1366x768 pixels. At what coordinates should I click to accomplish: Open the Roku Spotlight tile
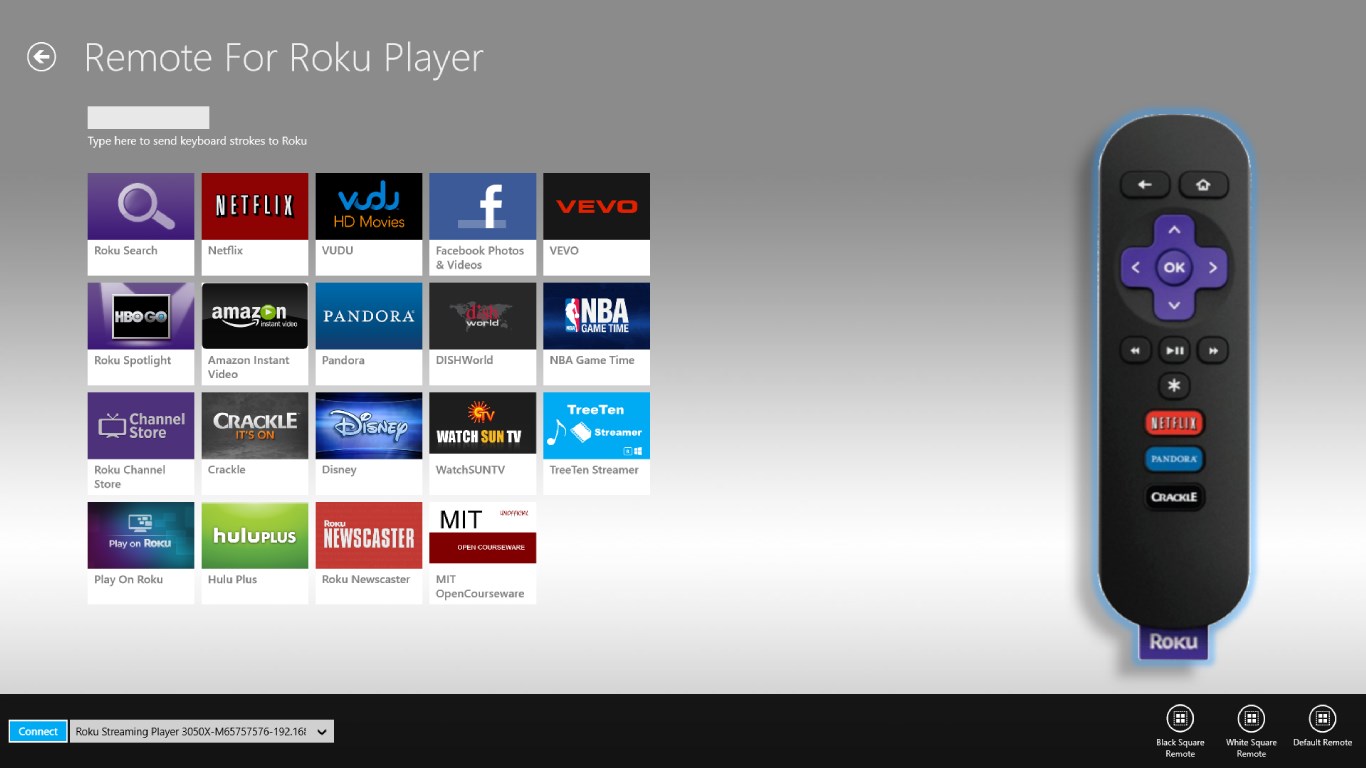coord(141,334)
